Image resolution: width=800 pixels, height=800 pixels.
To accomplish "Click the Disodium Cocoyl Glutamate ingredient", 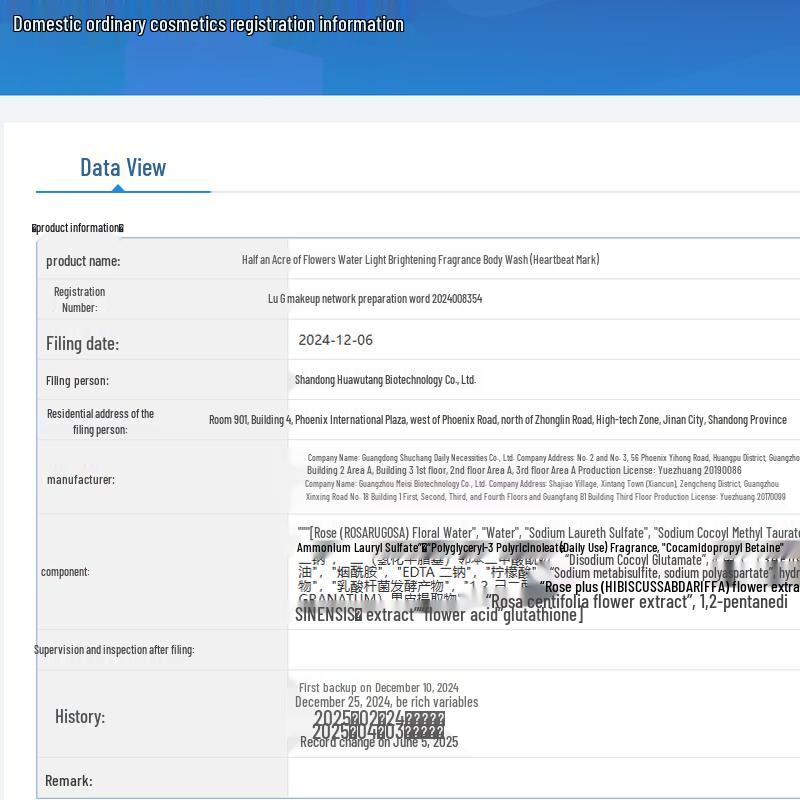I will click(635, 560).
